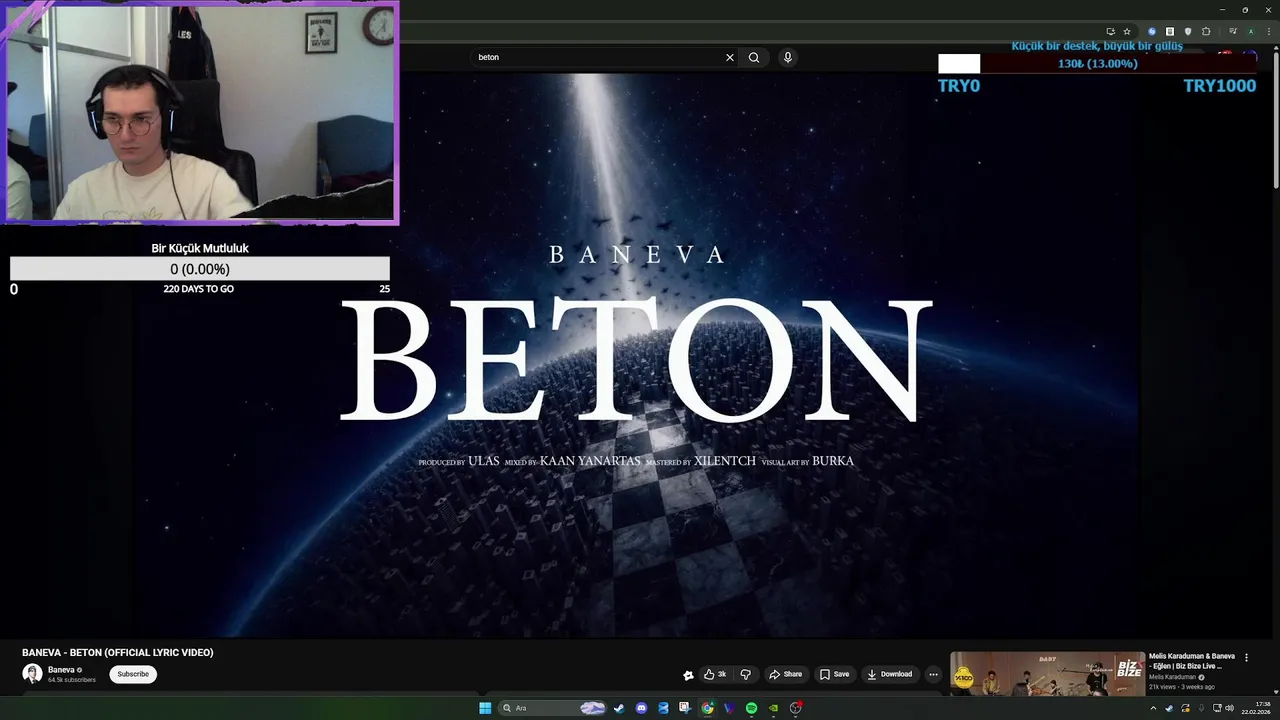The height and width of the screenshot is (720, 1280).
Task: Open Google Chrome taskbar icon
Action: (707, 708)
